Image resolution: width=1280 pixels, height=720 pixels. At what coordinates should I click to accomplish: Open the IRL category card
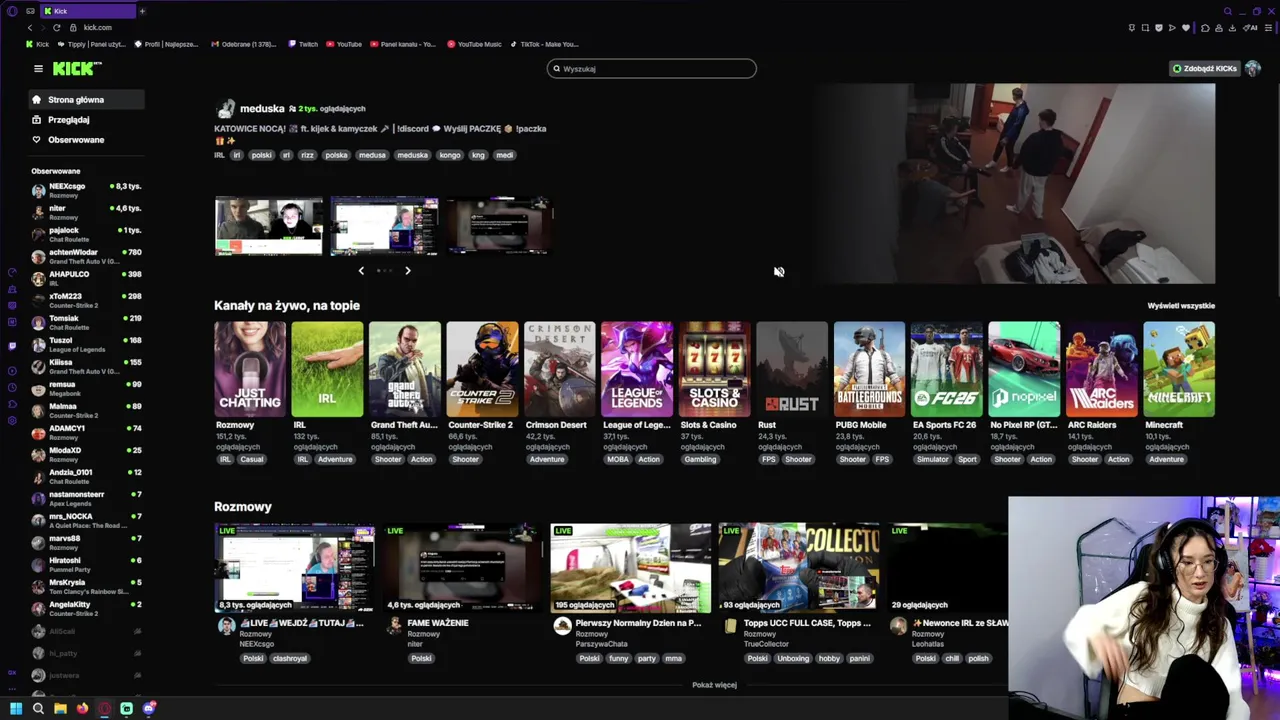[x=327, y=369]
